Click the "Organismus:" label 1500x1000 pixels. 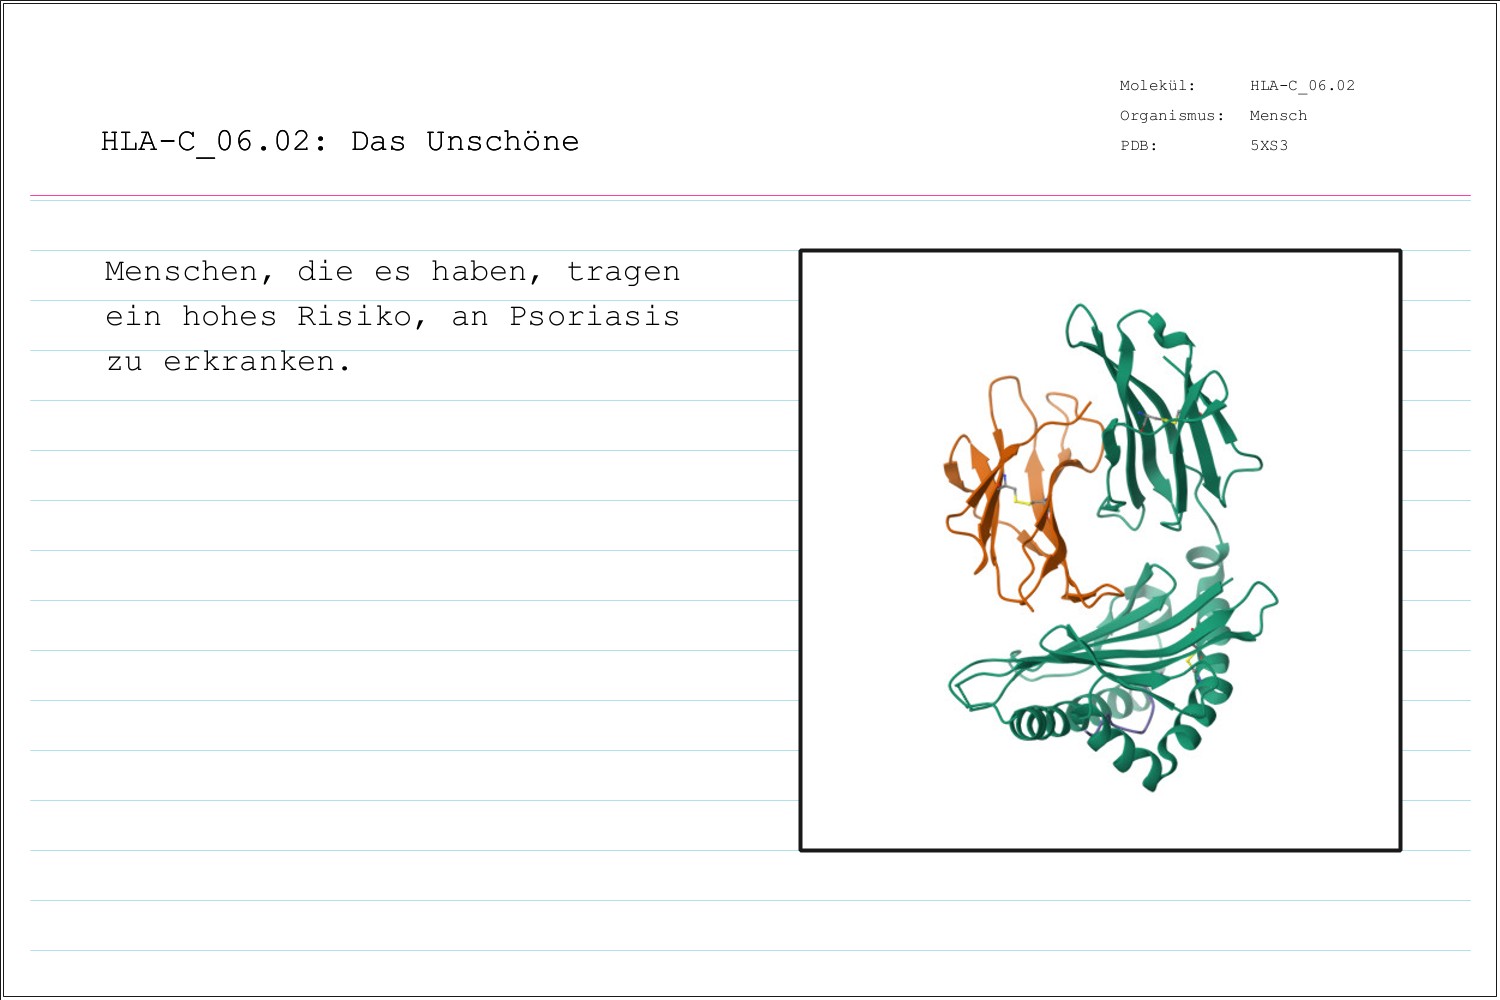coord(1172,116)
